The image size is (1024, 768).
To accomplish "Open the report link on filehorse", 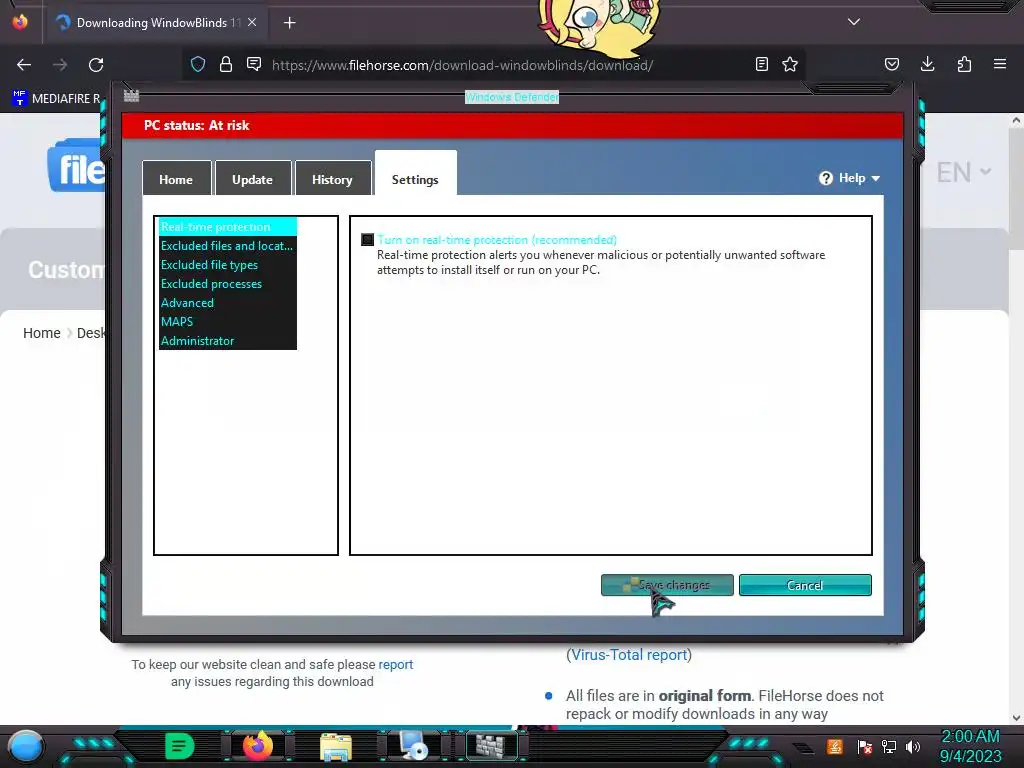I will click(x=396, y=664).
